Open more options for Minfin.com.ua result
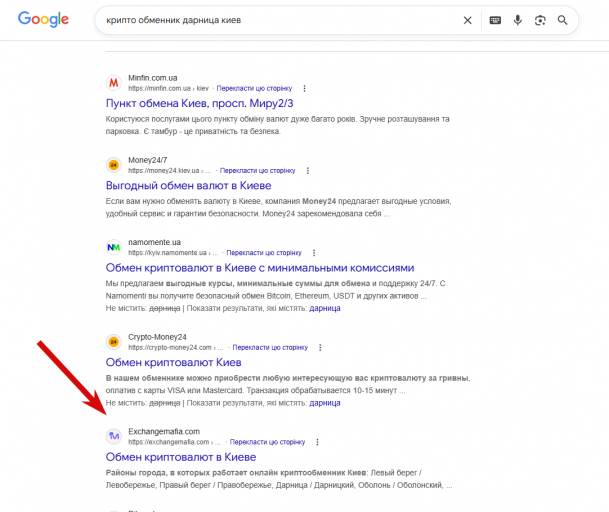The image size is (609, 512). [x=304, y=89]
